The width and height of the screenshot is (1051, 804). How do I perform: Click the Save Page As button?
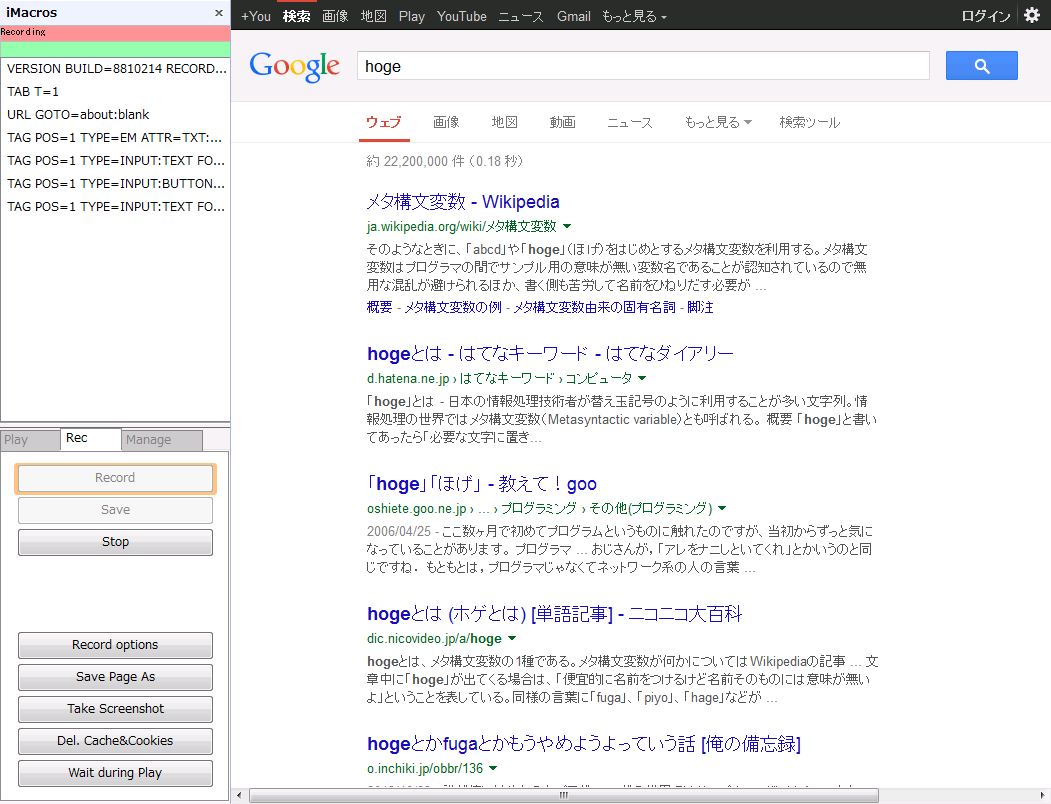[115, 677]
